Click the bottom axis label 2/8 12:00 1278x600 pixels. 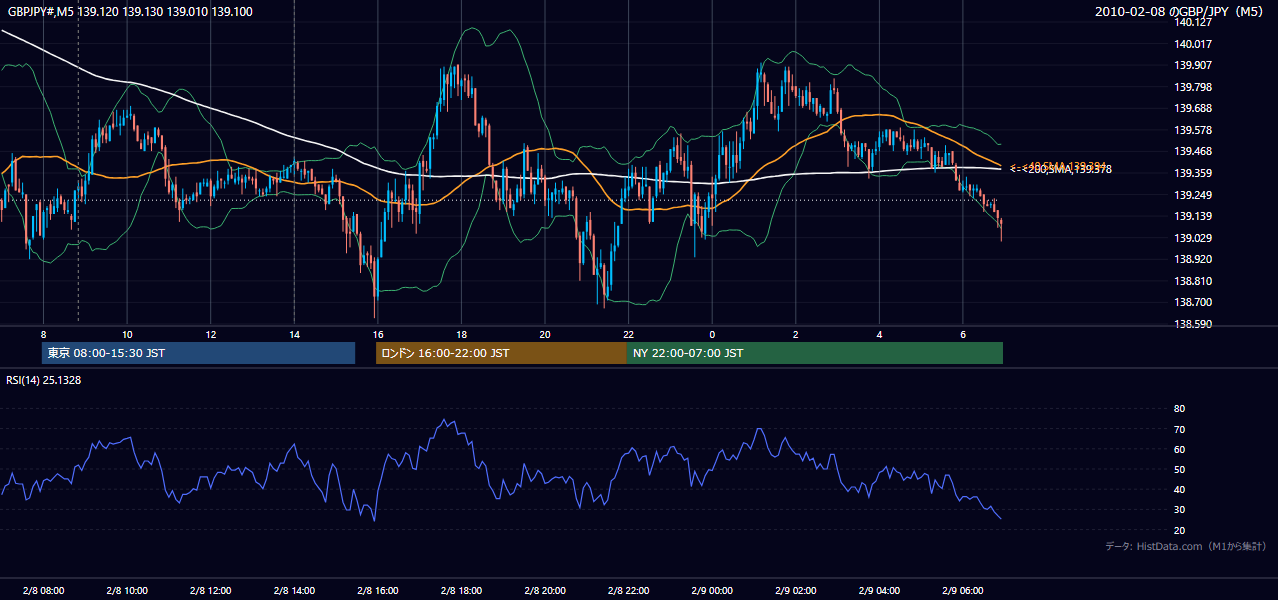(211, 590)
